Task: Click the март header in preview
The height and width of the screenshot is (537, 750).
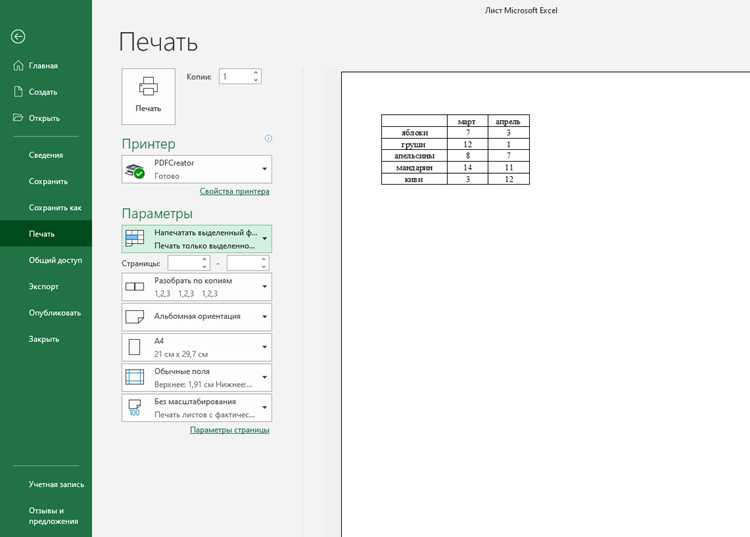Action: [467, 121]
